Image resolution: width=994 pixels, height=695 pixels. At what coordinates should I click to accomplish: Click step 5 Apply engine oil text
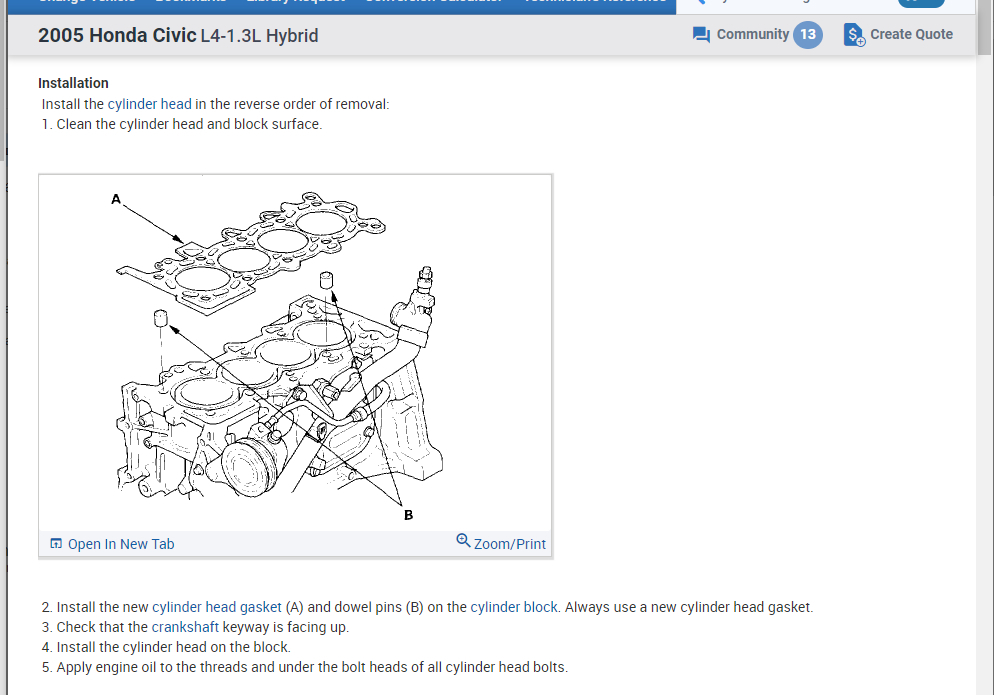(305, 667)
